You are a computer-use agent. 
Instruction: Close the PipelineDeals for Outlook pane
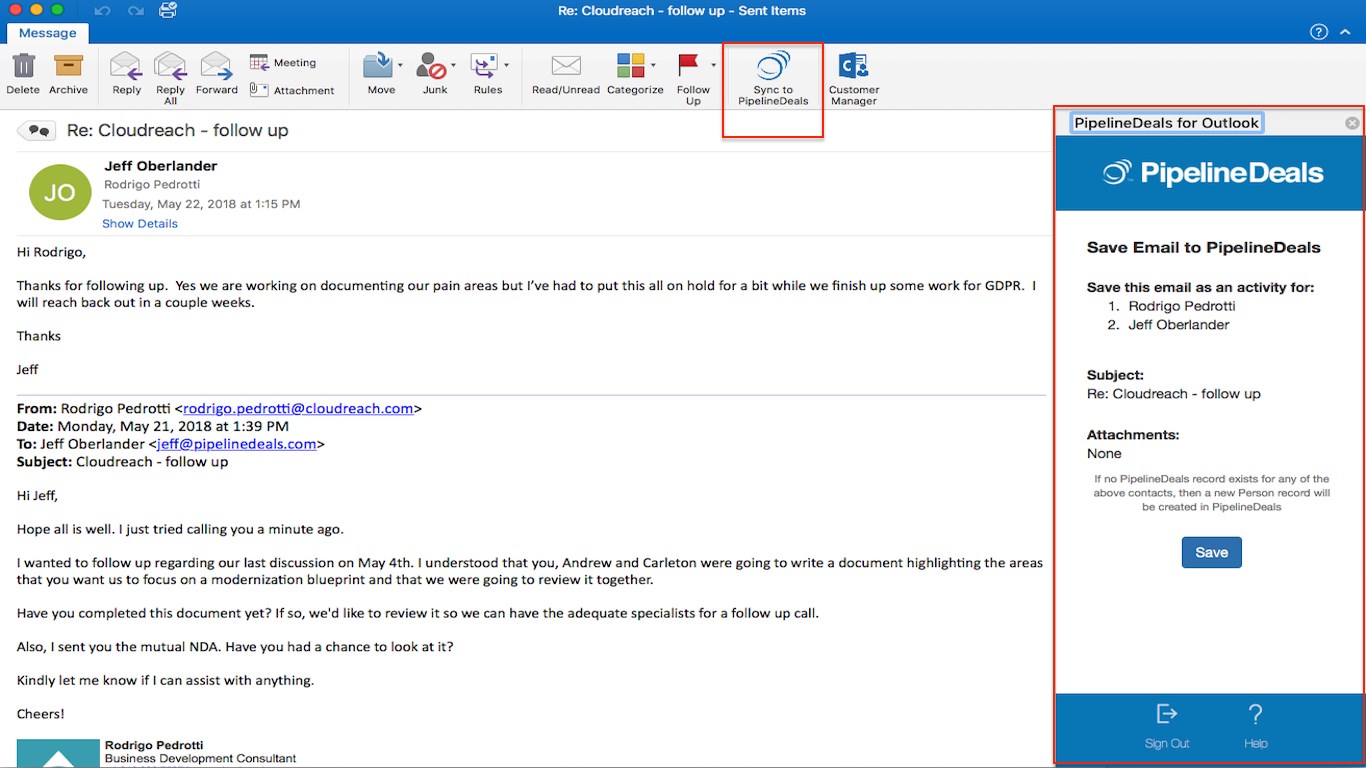pos(1352,123)
